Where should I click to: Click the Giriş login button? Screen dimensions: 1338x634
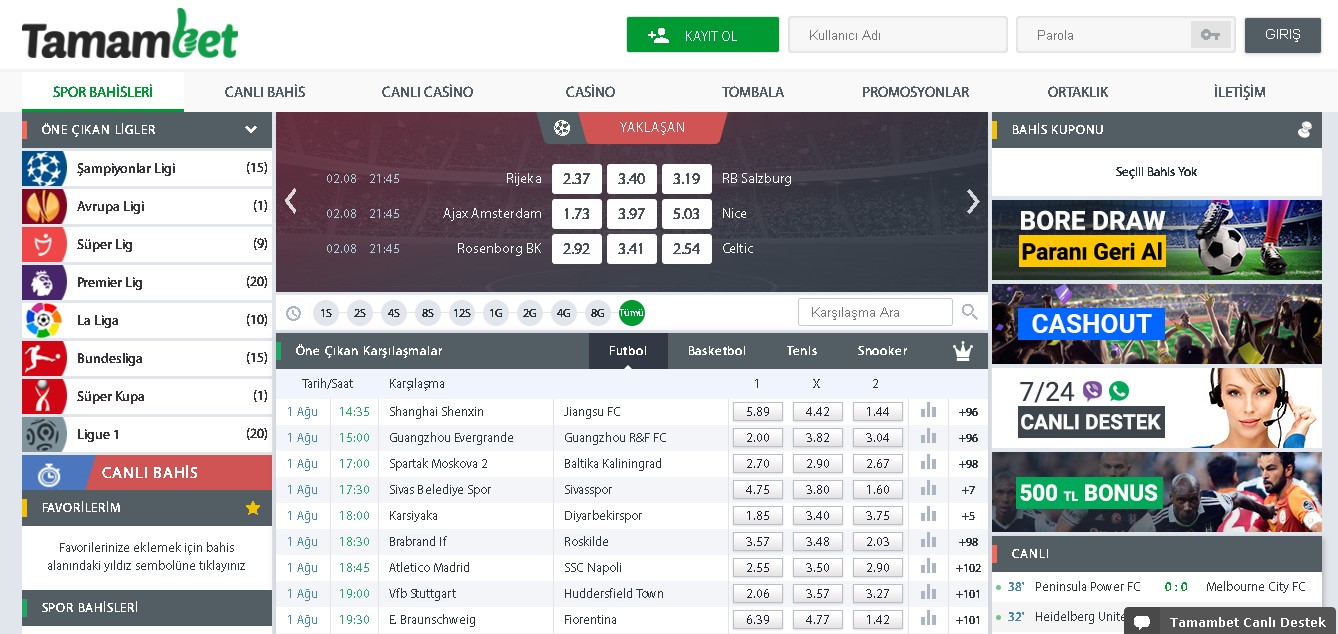point(1283,35)
